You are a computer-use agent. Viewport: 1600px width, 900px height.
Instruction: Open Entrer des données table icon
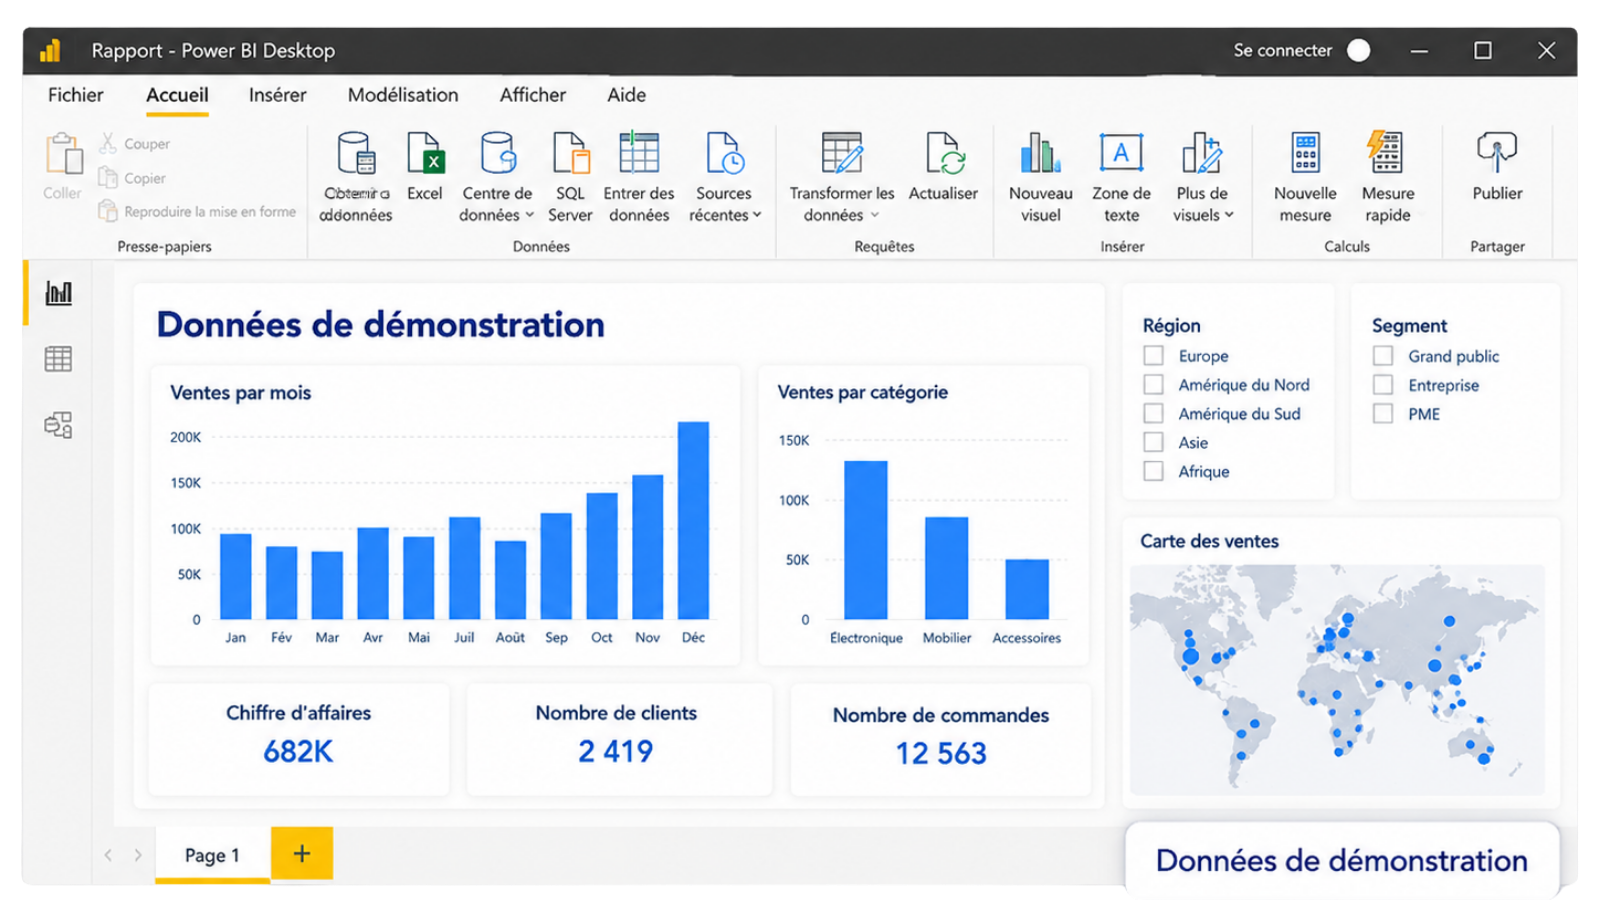639,153
